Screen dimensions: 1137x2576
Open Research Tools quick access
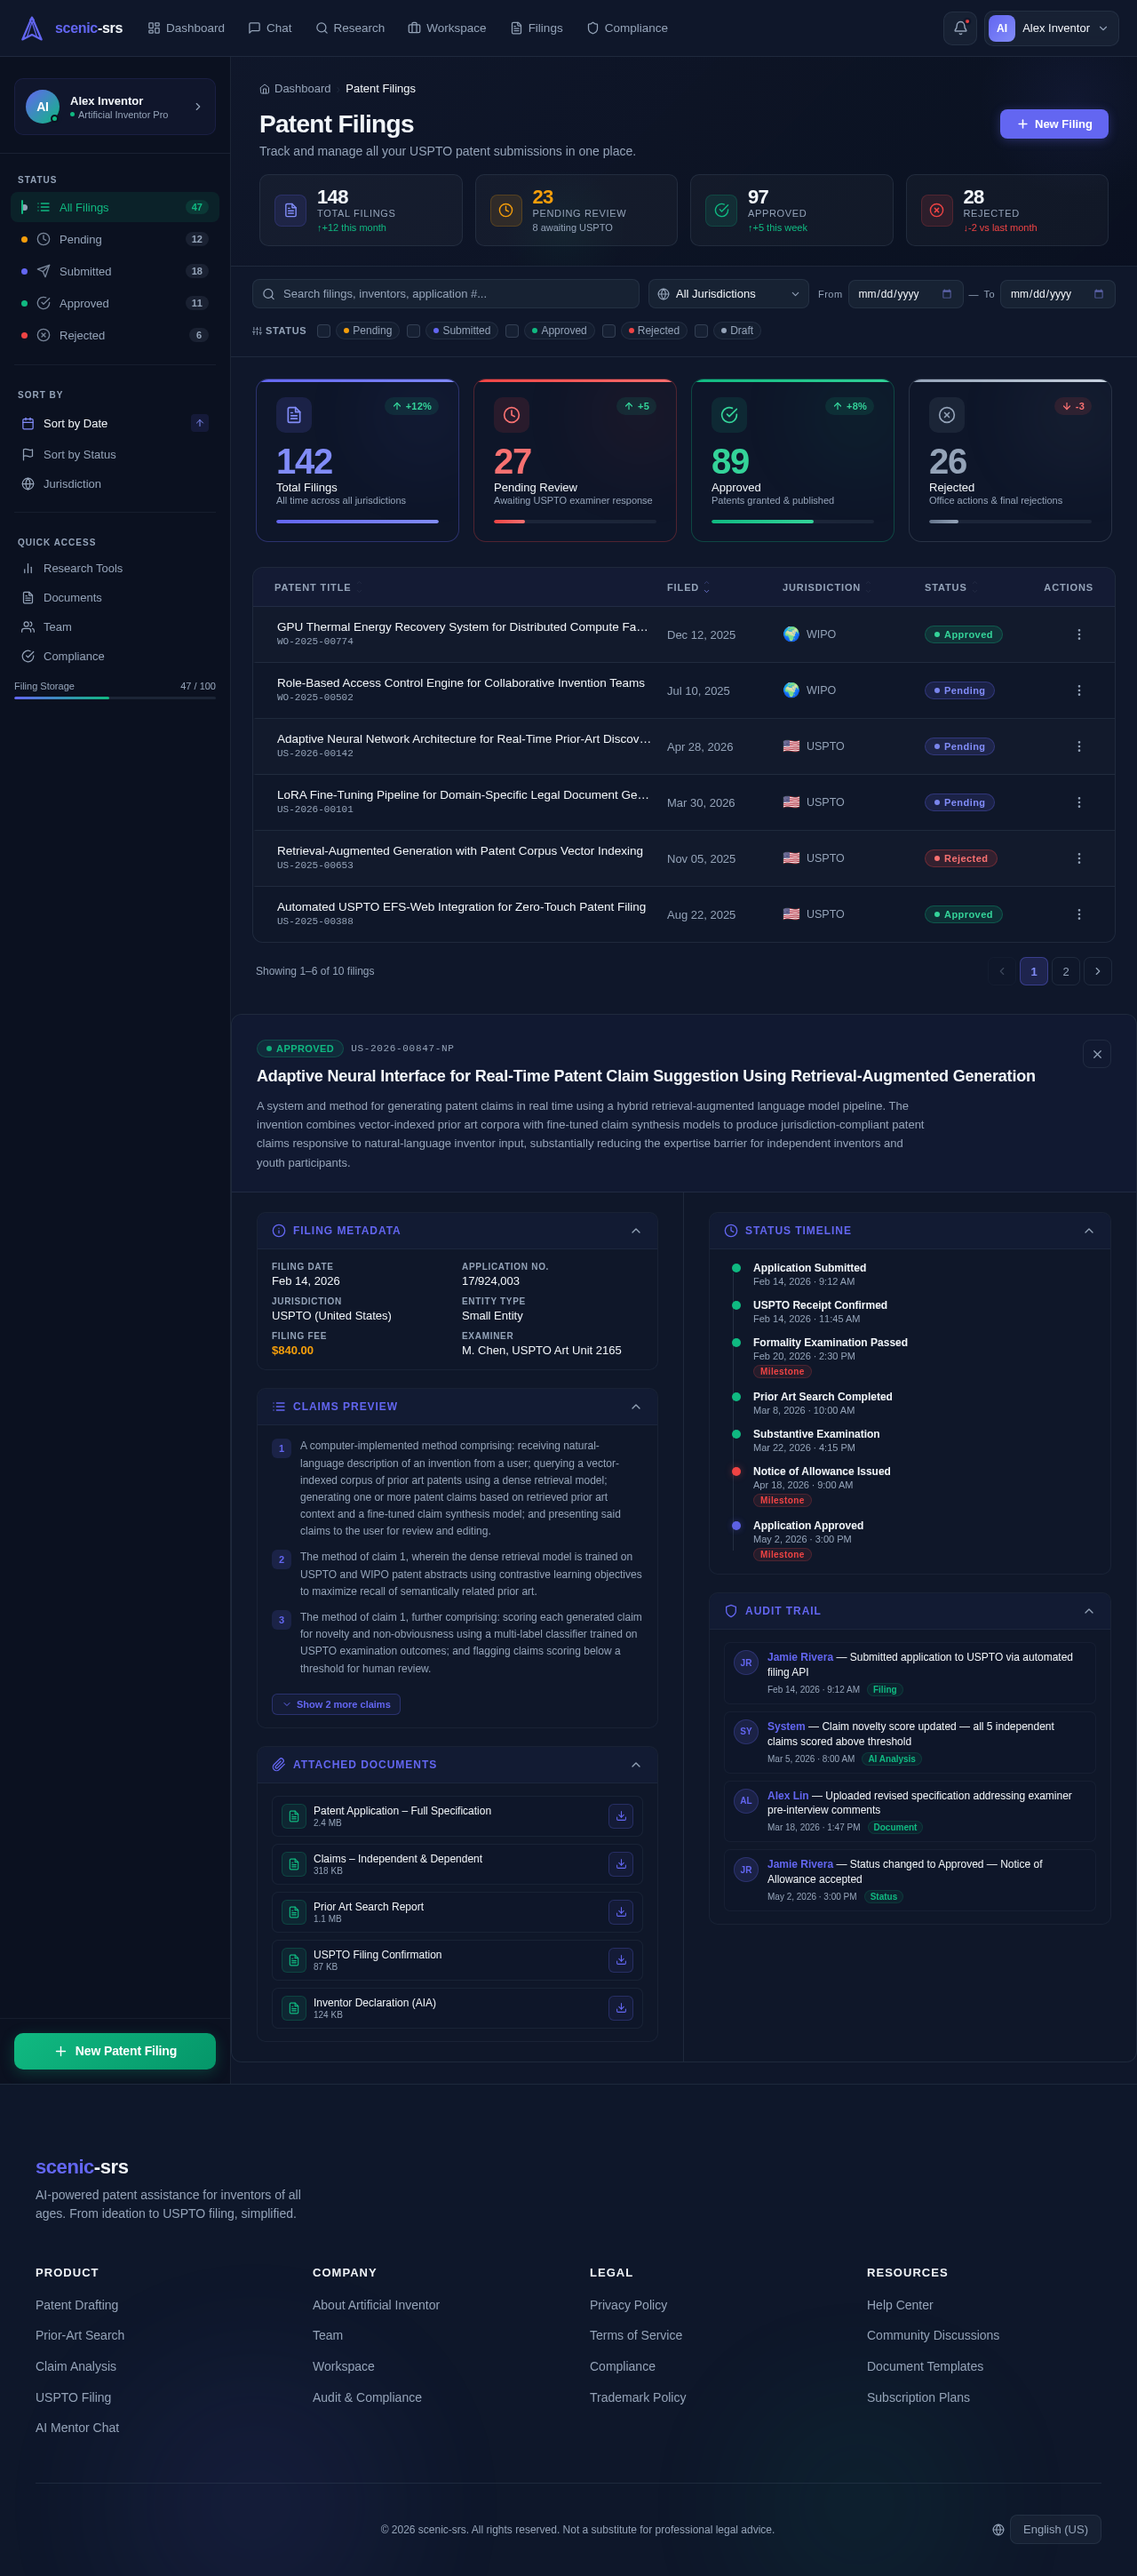[x=115, y=568]
